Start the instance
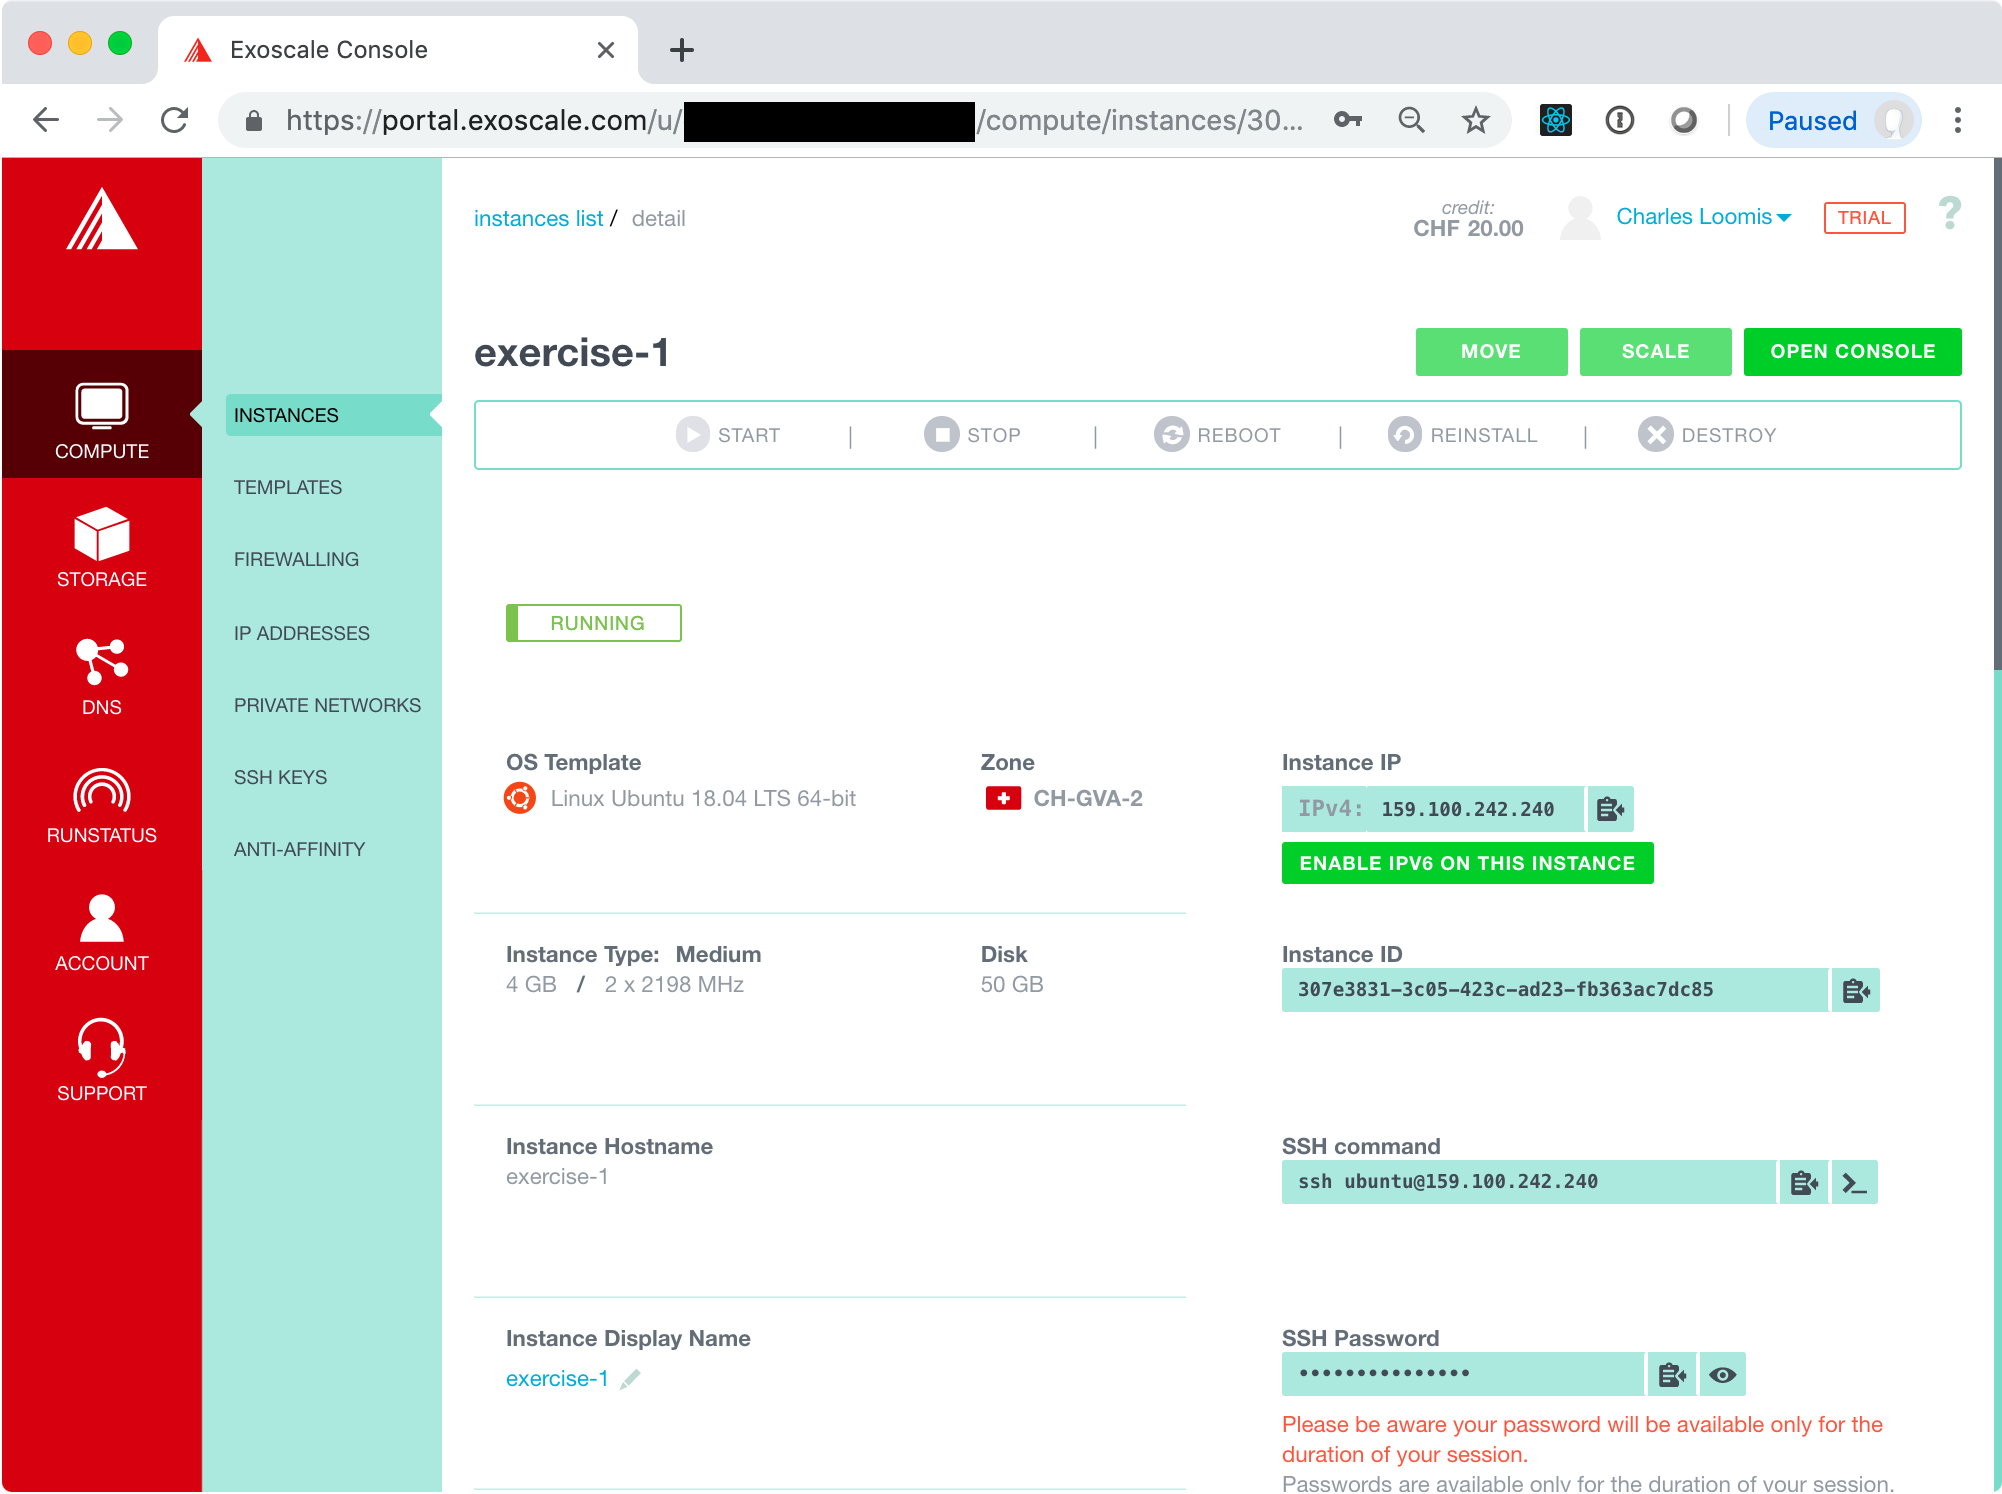This screenshot has width=2002, height=1494. 728,435
